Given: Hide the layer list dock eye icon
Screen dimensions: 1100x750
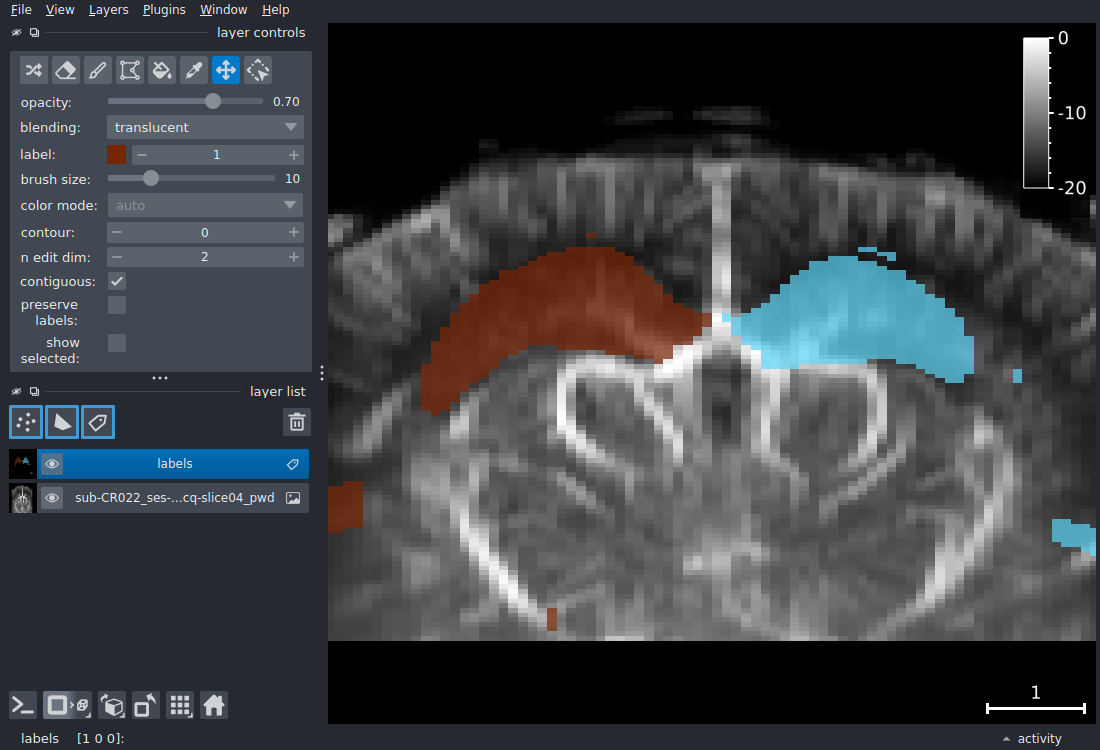Looking at the screenshot, I should tap(17, 391).
